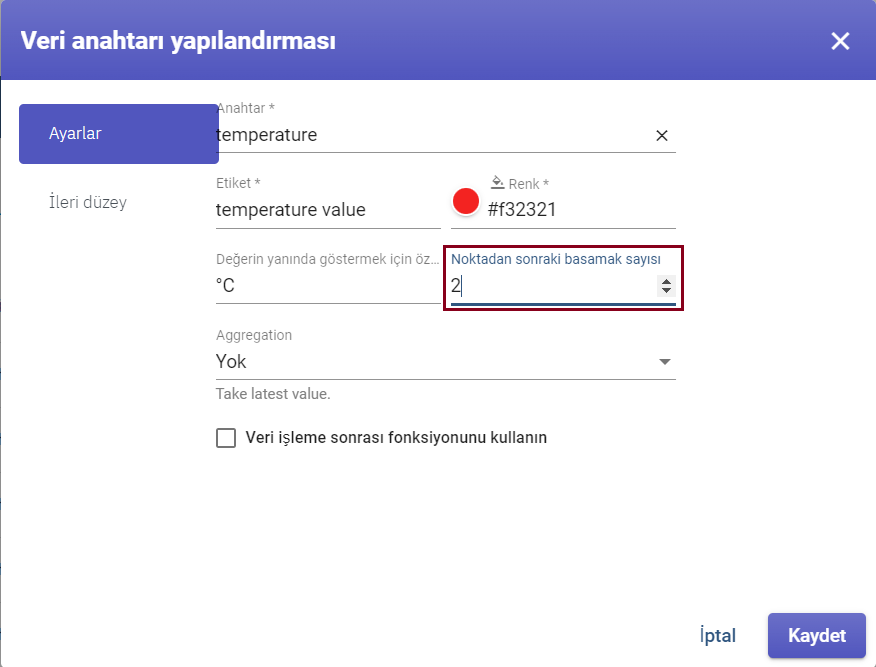Open the red color picker swatch
The height and width of the screenshot is (667, 876).
click(465, 201)
